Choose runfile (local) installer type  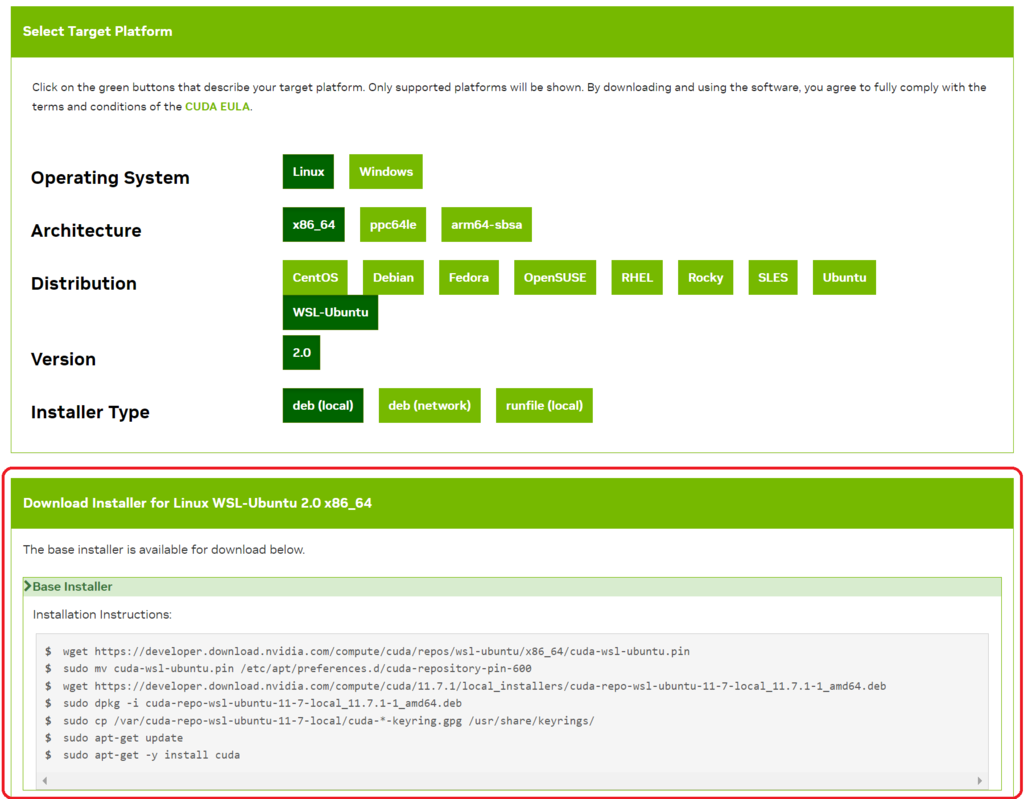(x=544, y=406)
